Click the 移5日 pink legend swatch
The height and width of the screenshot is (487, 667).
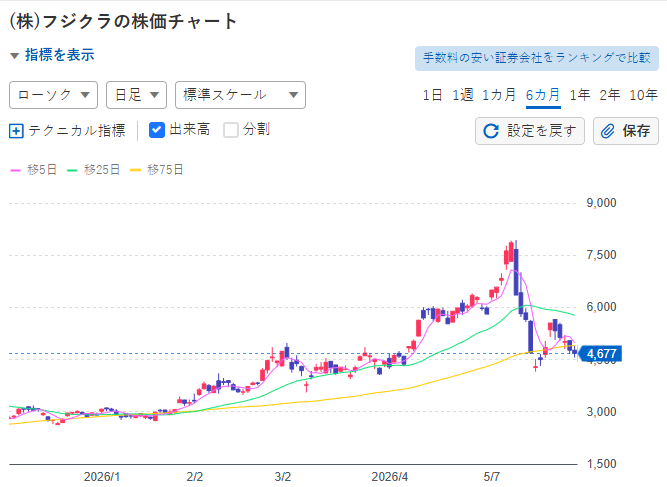click(15, 170)
